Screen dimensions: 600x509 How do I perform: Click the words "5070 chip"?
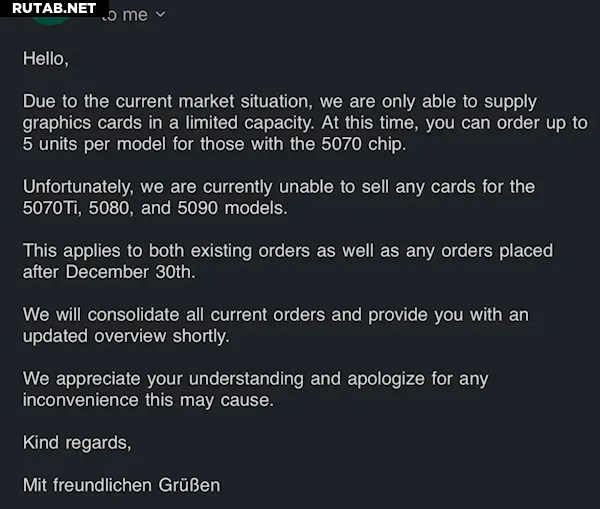tap(369, 144)
